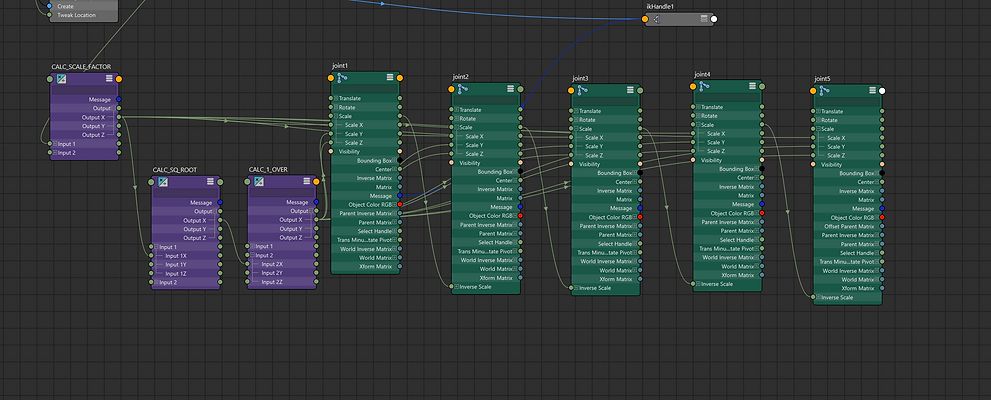Expand Inverse Scale attribute on joint4
The image size is (991, 400).
(698, 284)
